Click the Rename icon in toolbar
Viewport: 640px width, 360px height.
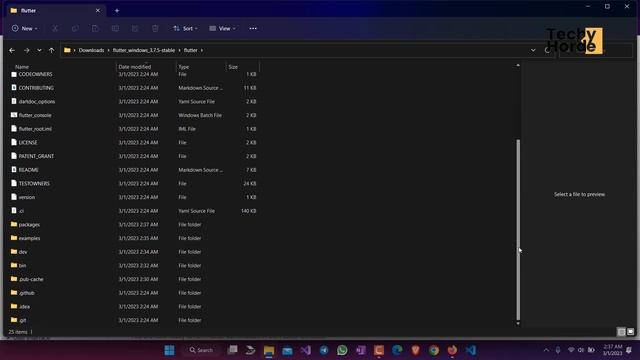coord(115,29)
